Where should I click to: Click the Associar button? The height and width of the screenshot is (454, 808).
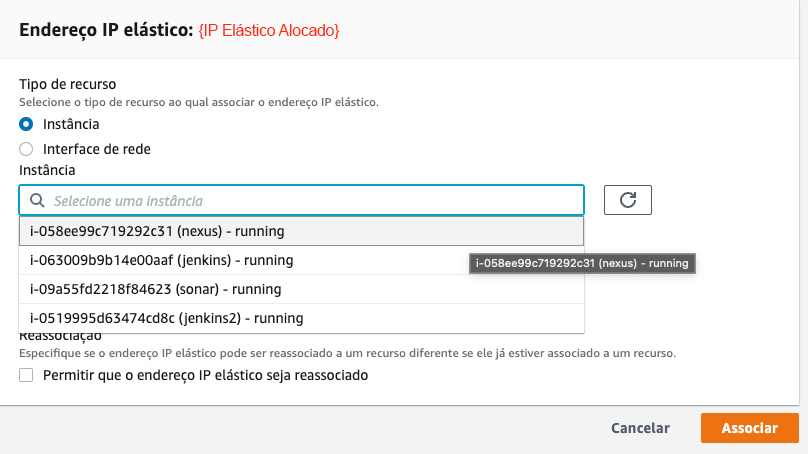pos(749,428)
